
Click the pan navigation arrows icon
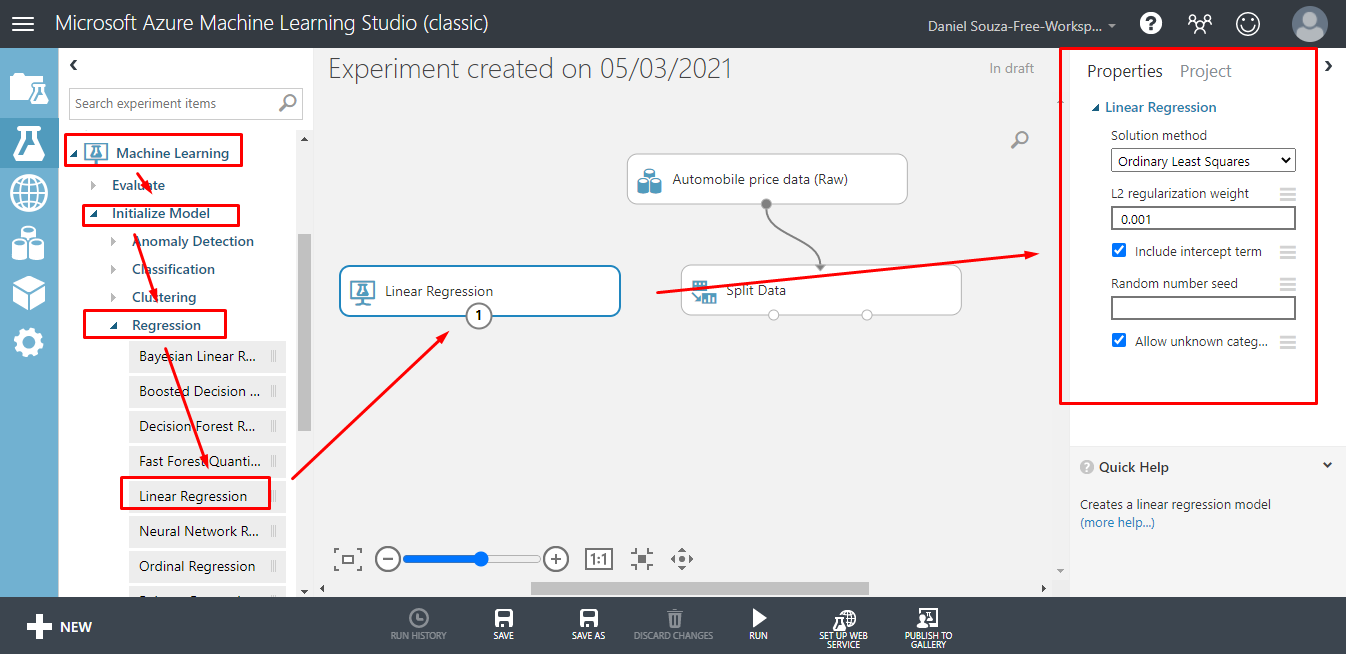pyautogui.click(x=682, y=559)
